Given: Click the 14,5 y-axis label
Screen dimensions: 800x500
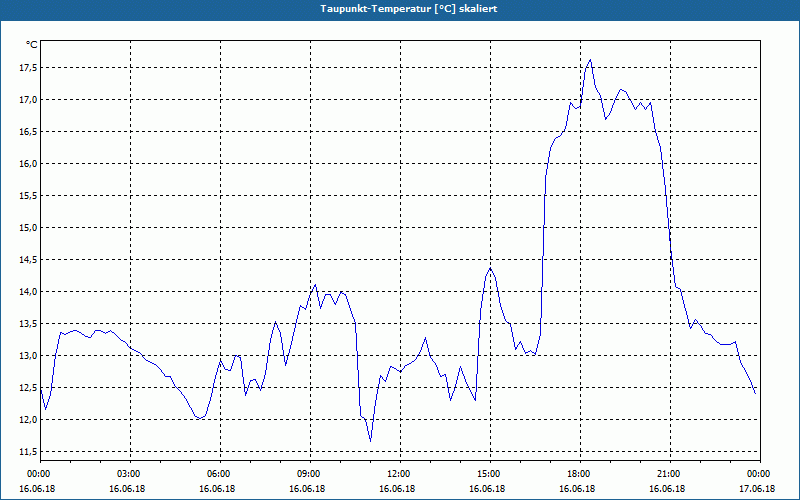Looking at the screenshot, I should click(29, 260).
